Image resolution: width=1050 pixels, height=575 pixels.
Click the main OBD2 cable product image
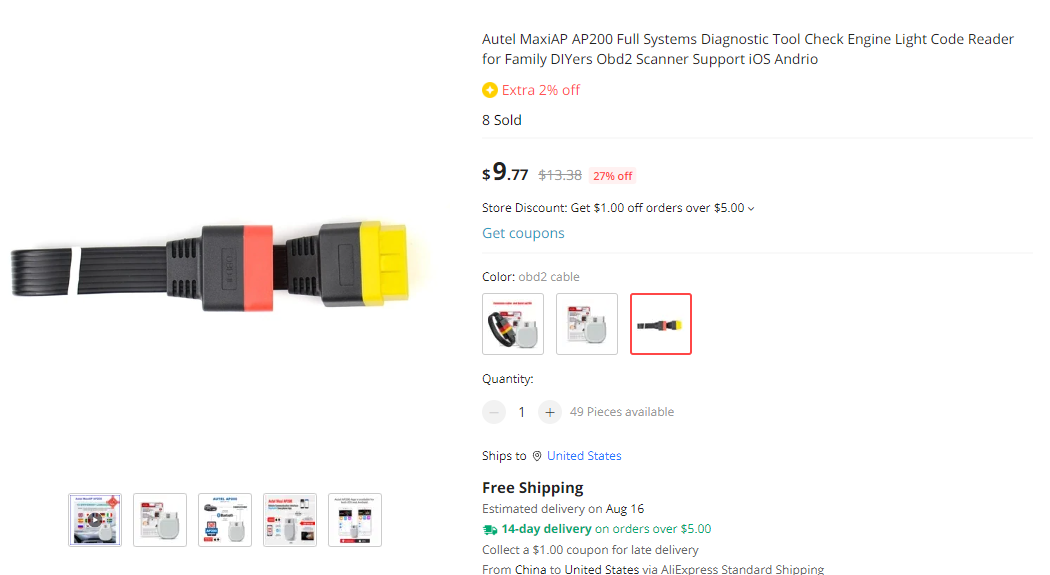(211, 267)
